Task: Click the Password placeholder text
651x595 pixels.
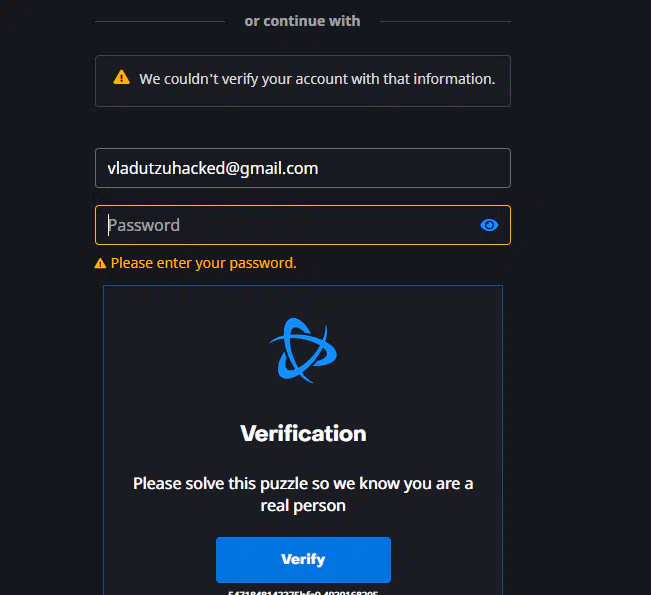Action: 144,225
